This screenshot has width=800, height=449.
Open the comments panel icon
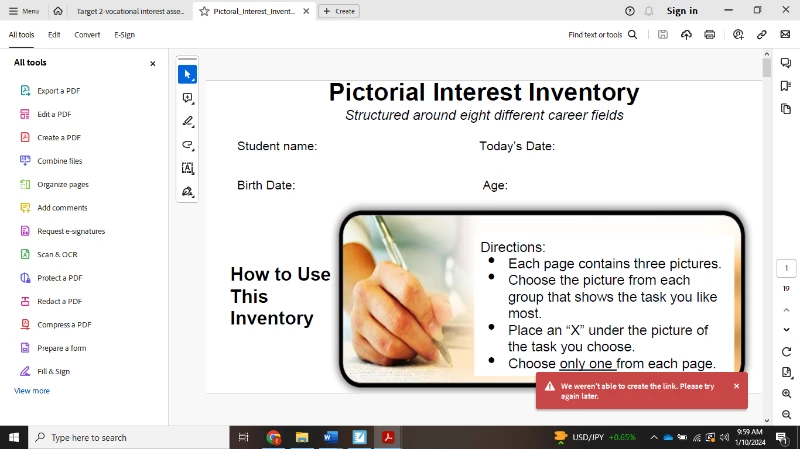pyautogui.click(x=786, y=63)
